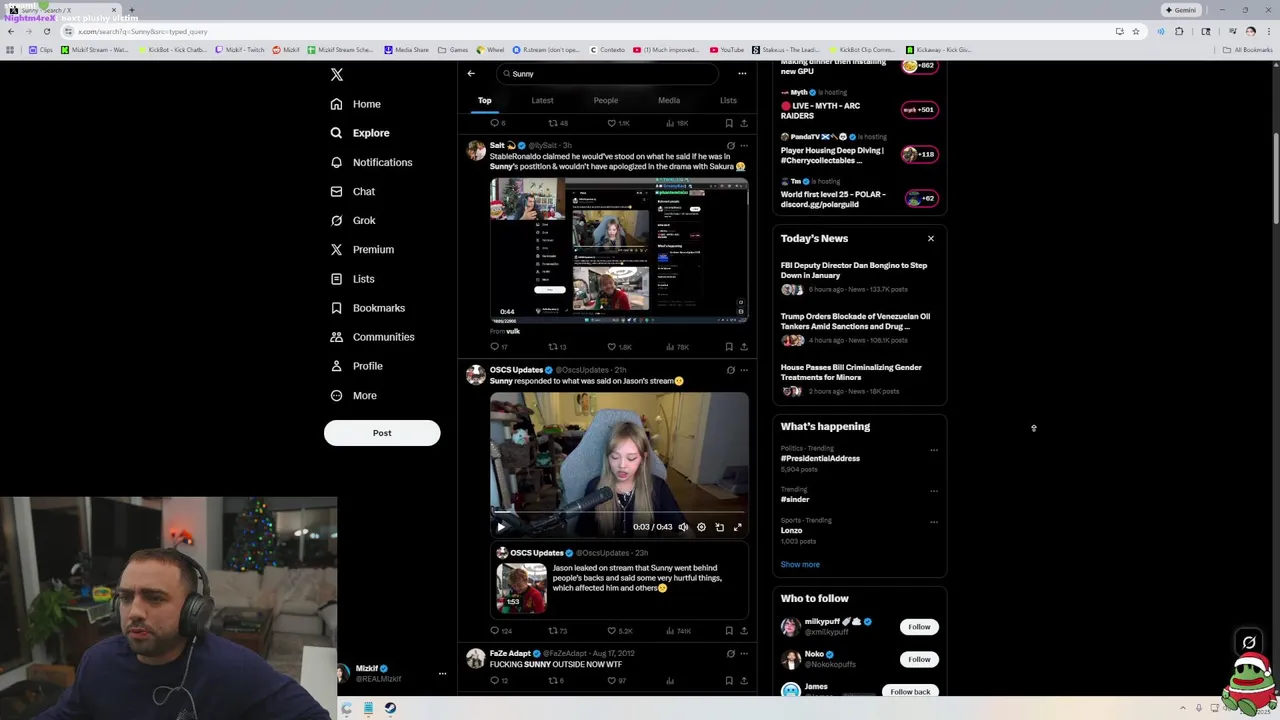Screen dimensions: 1280x720
Task: Open search settings three-dot menu
Action: (742, 73)
